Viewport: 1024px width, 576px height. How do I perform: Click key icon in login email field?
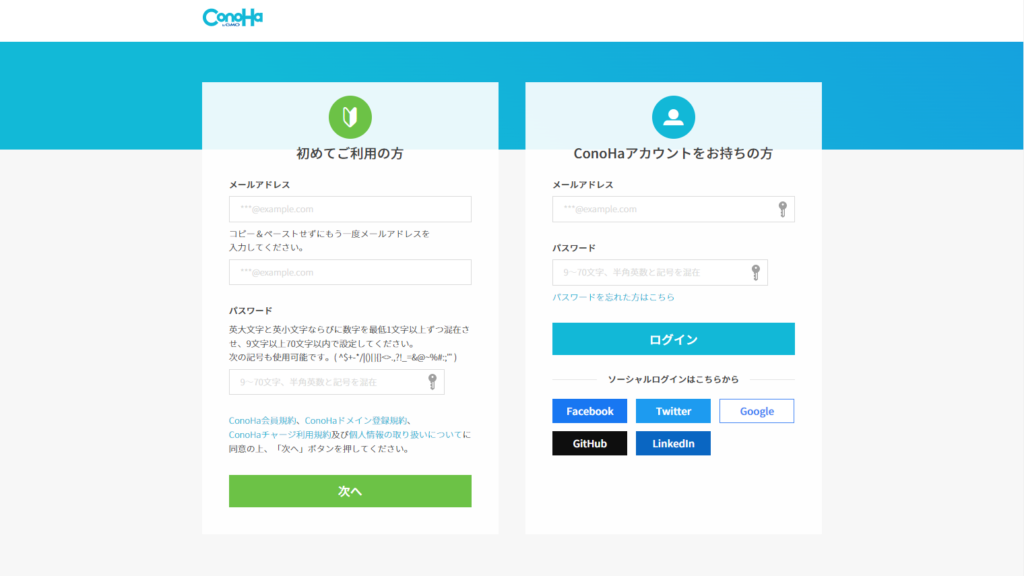(x=782, y=209)
